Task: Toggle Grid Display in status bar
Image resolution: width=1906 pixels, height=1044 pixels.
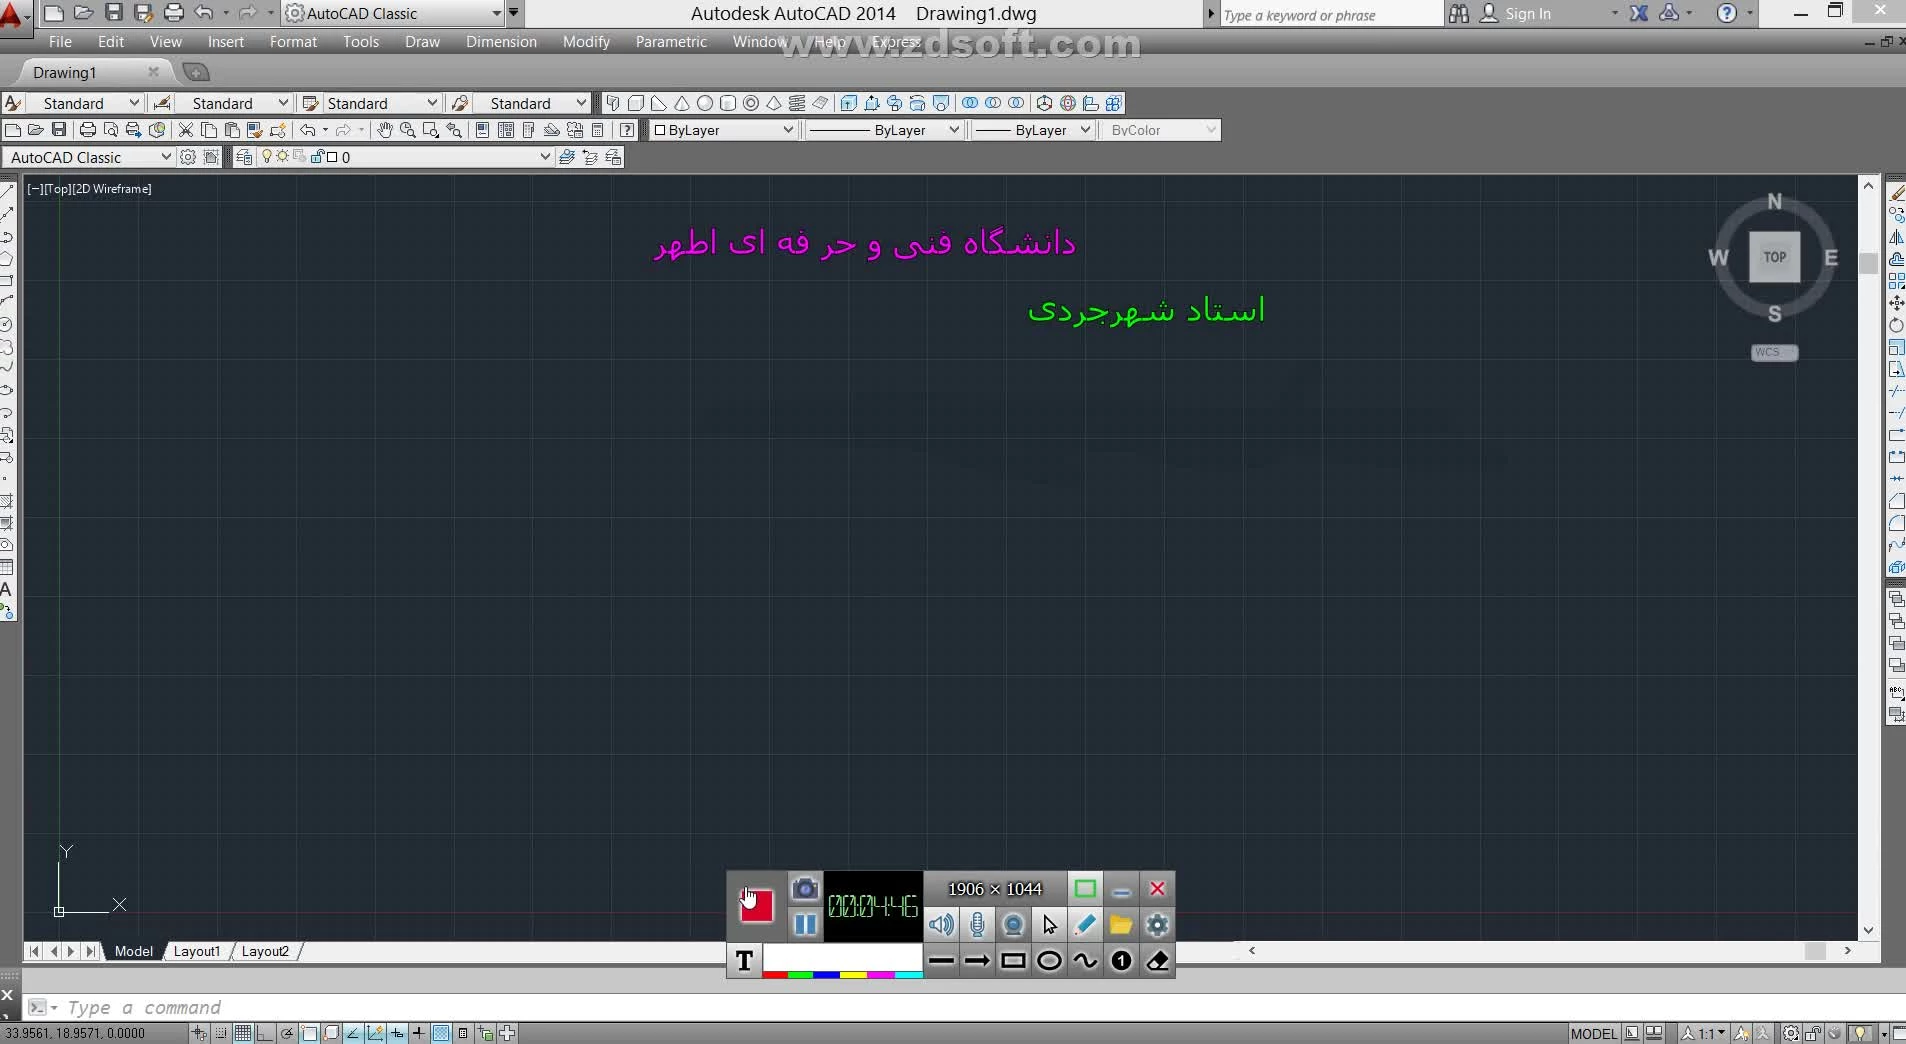Action: tap(243, 1033)
